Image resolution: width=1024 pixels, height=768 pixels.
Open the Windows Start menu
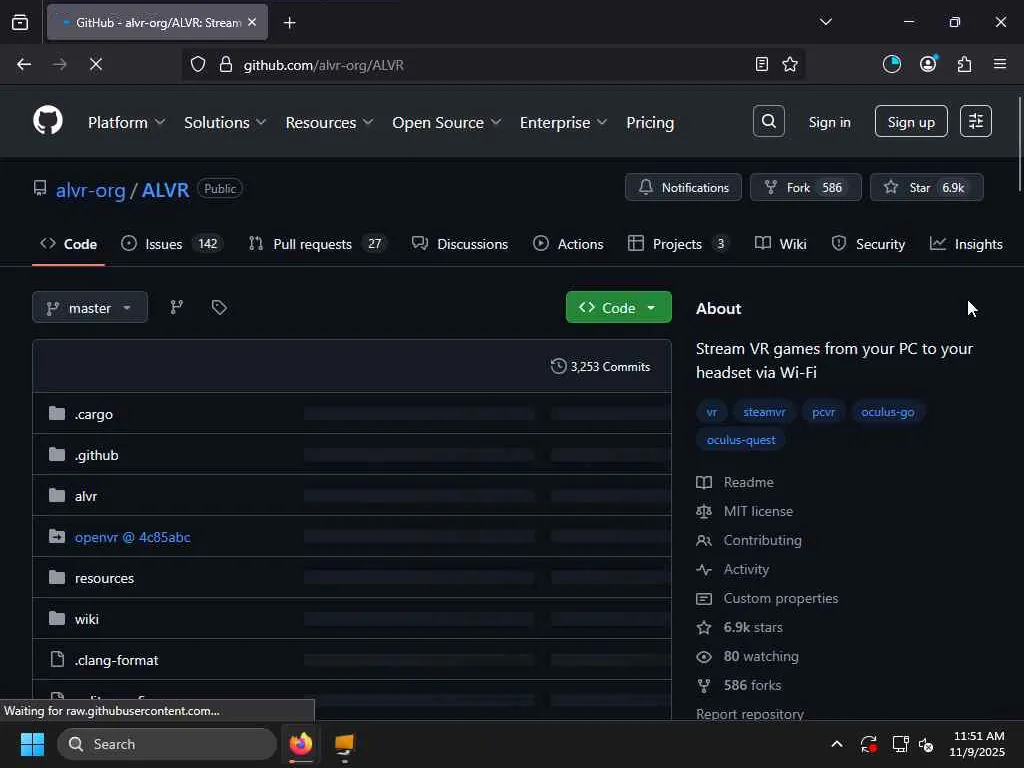(32, 744)
